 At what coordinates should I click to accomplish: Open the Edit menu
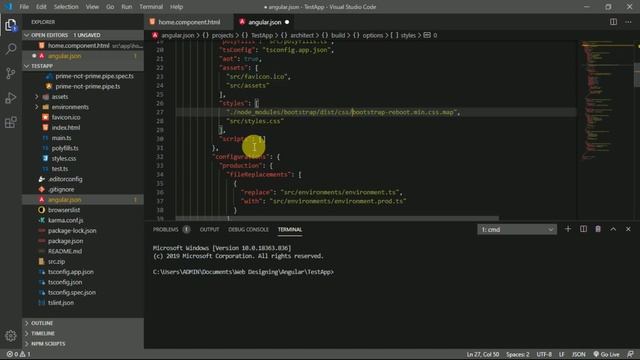click(x=41, y=7)
